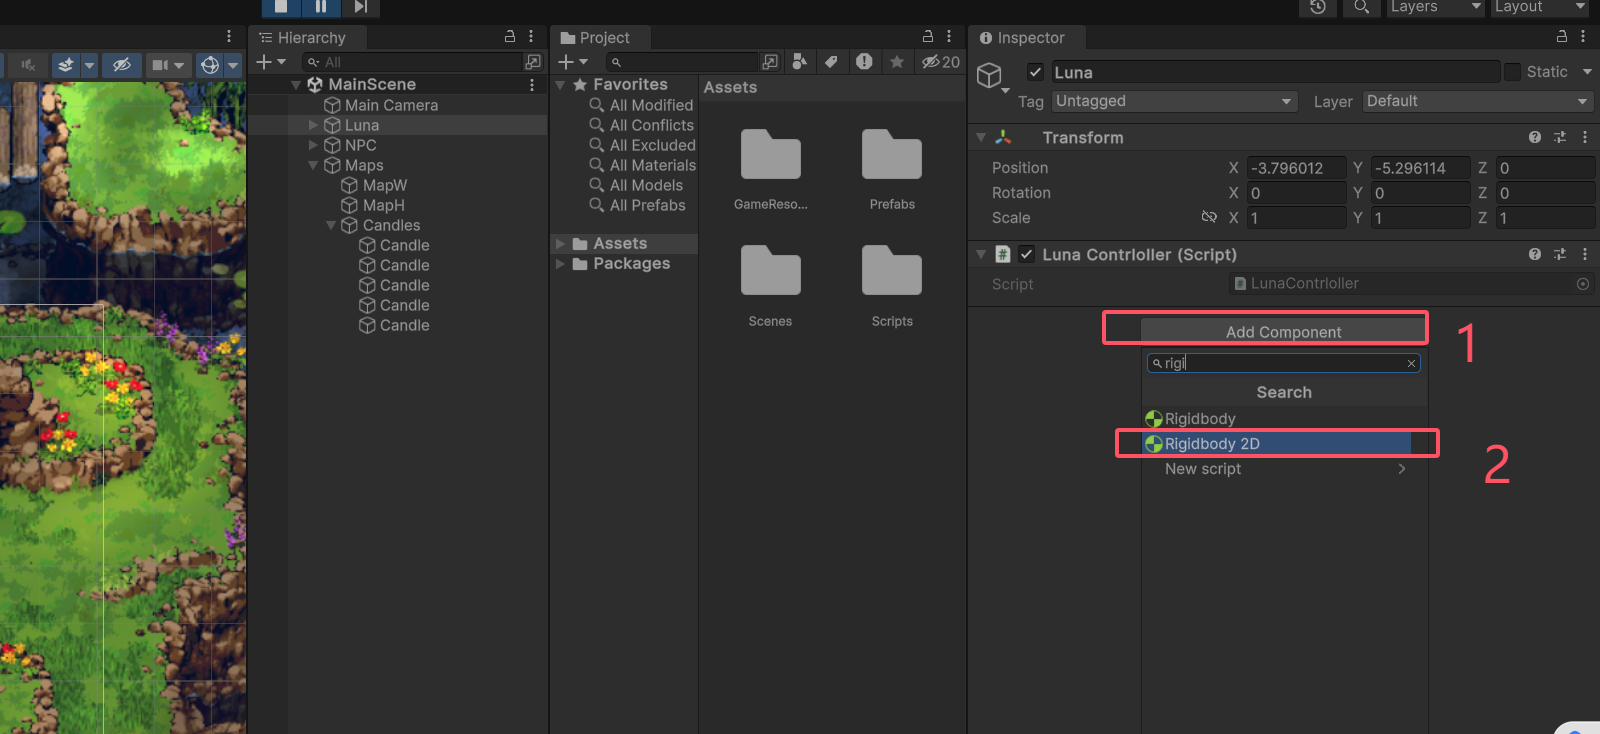Lock the Hierarchy panel
Screen dimensions: 1600x734
point(510,36)
